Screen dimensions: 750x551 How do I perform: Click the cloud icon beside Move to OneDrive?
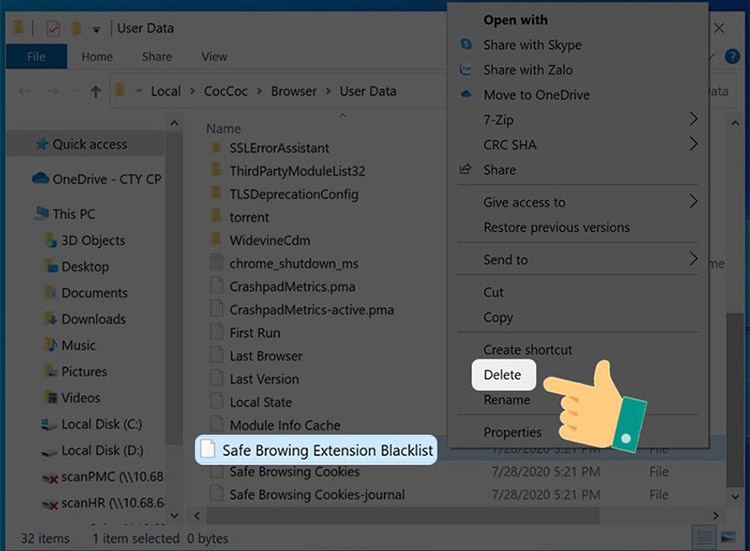[466, 95]
